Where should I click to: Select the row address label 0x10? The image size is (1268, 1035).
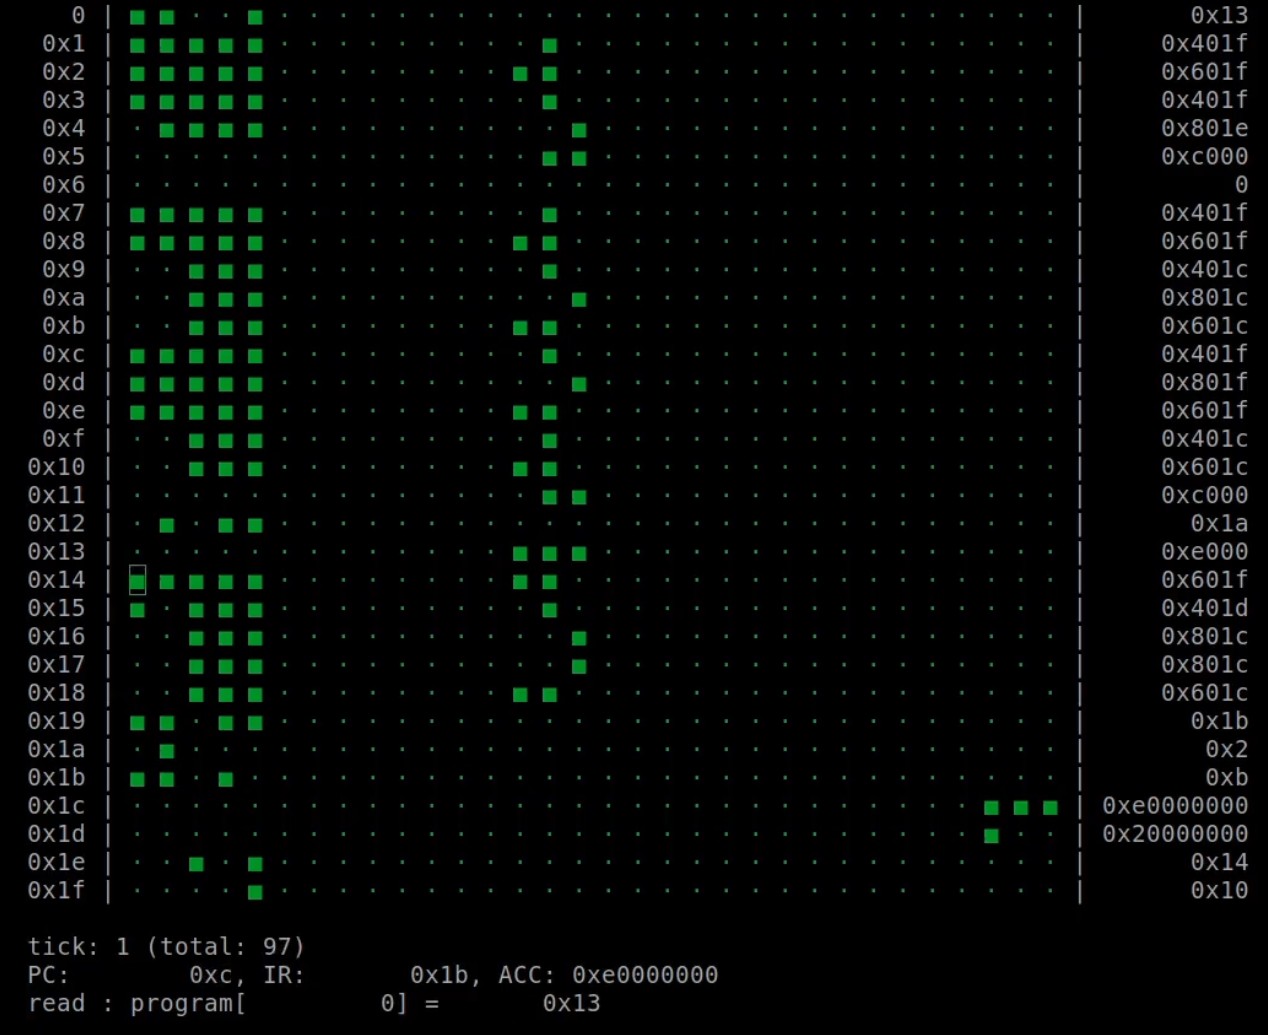pos(56,467)
